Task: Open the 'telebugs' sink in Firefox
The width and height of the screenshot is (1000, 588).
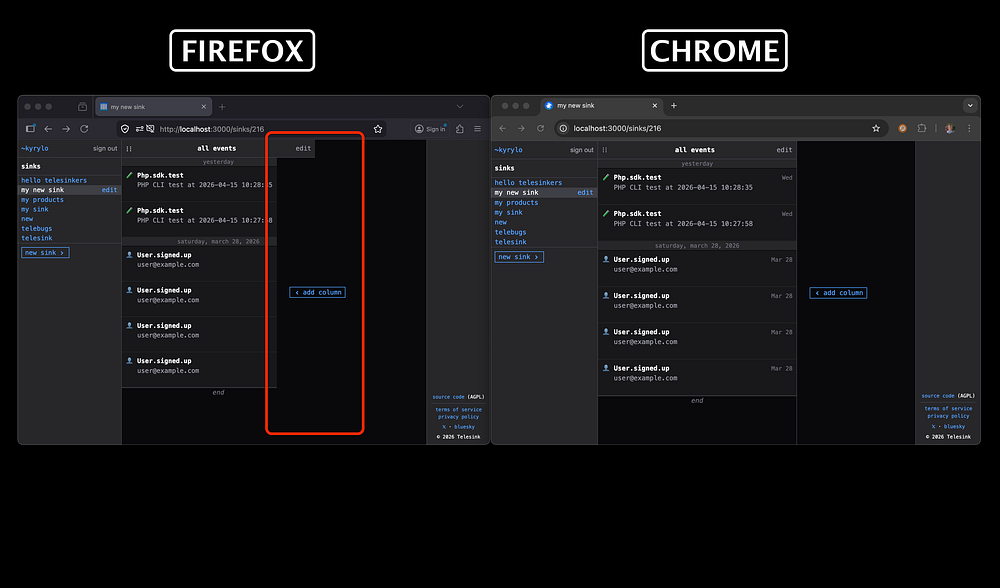Action: tap(36, 228)
